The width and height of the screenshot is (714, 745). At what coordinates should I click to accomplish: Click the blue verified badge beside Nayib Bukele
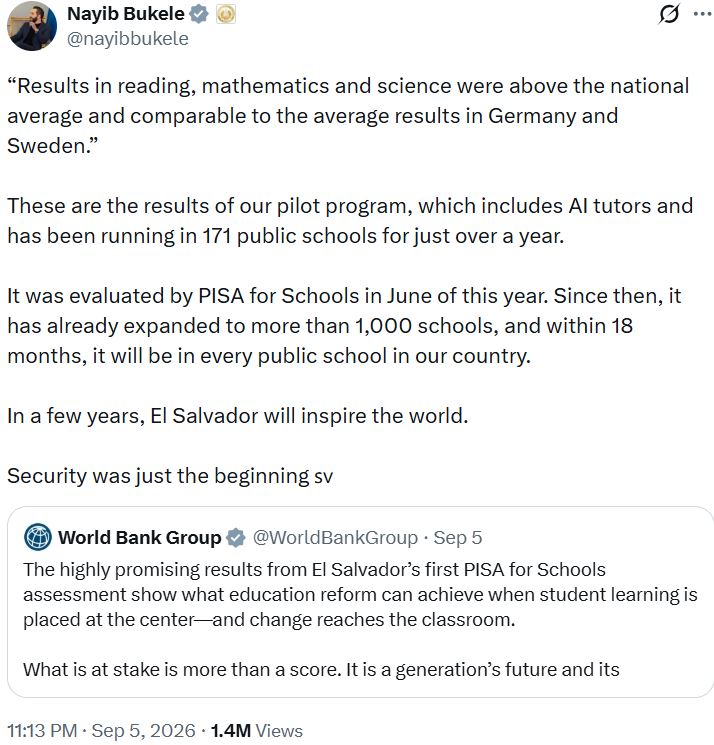pyautogui.click(x=199, y=14)
